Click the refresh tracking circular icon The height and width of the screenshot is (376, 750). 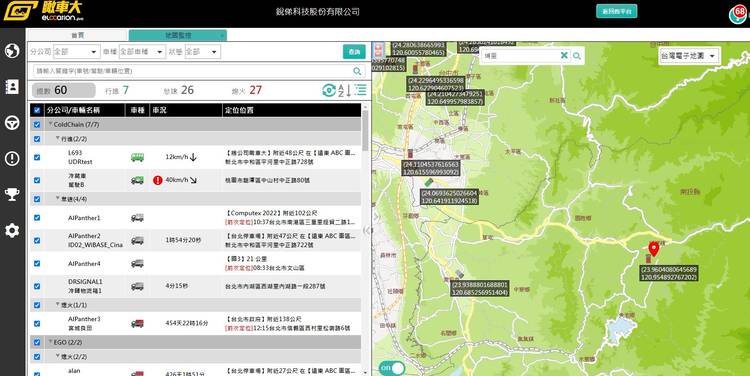[x=329, y=90]
